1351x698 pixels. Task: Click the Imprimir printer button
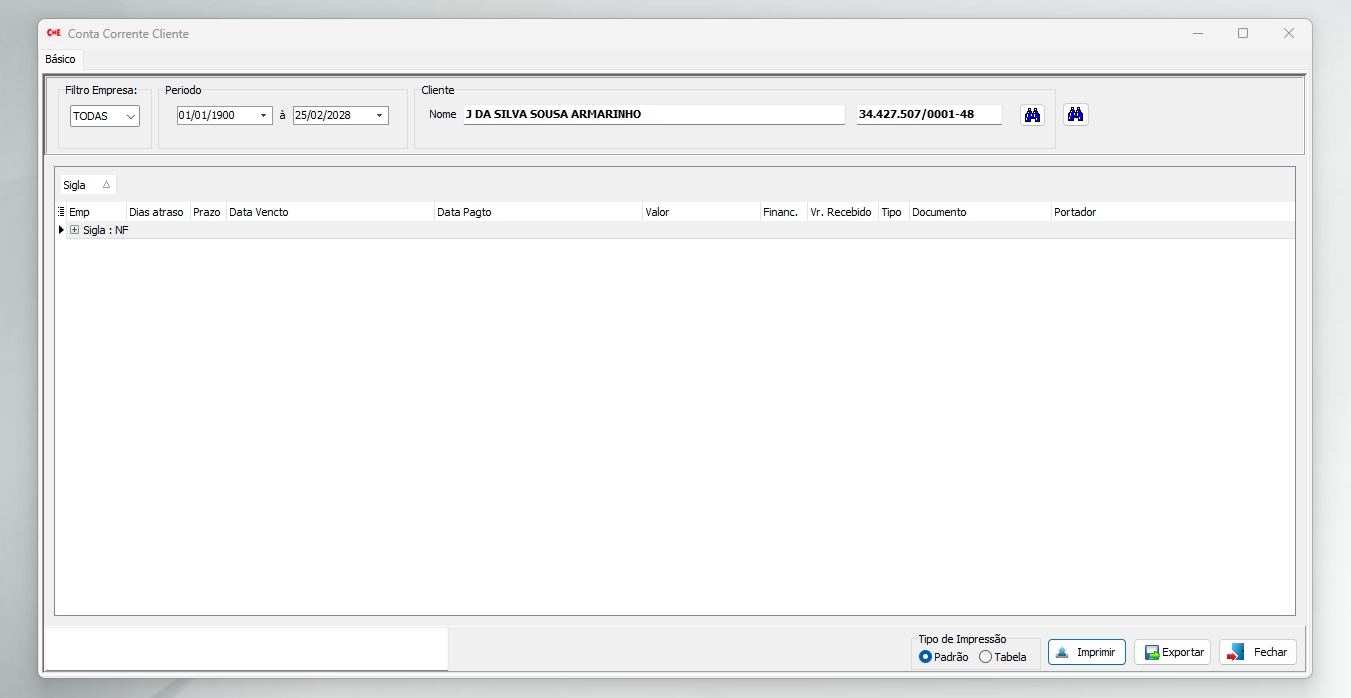1086,652
